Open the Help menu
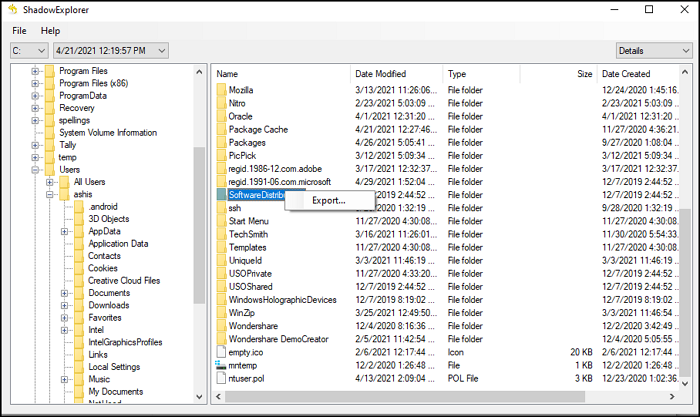Screen dimensions: 700x417 [x=50, y=31]
